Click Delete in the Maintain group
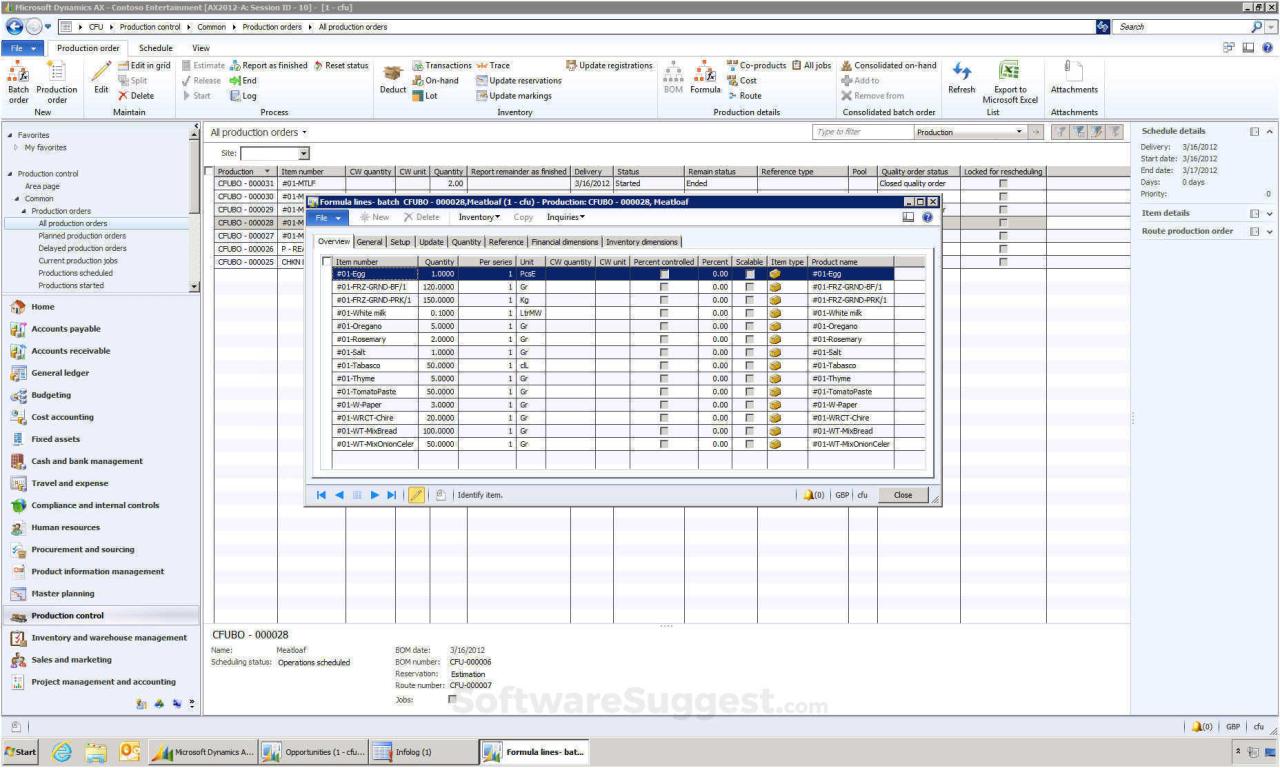 (136, 96)
